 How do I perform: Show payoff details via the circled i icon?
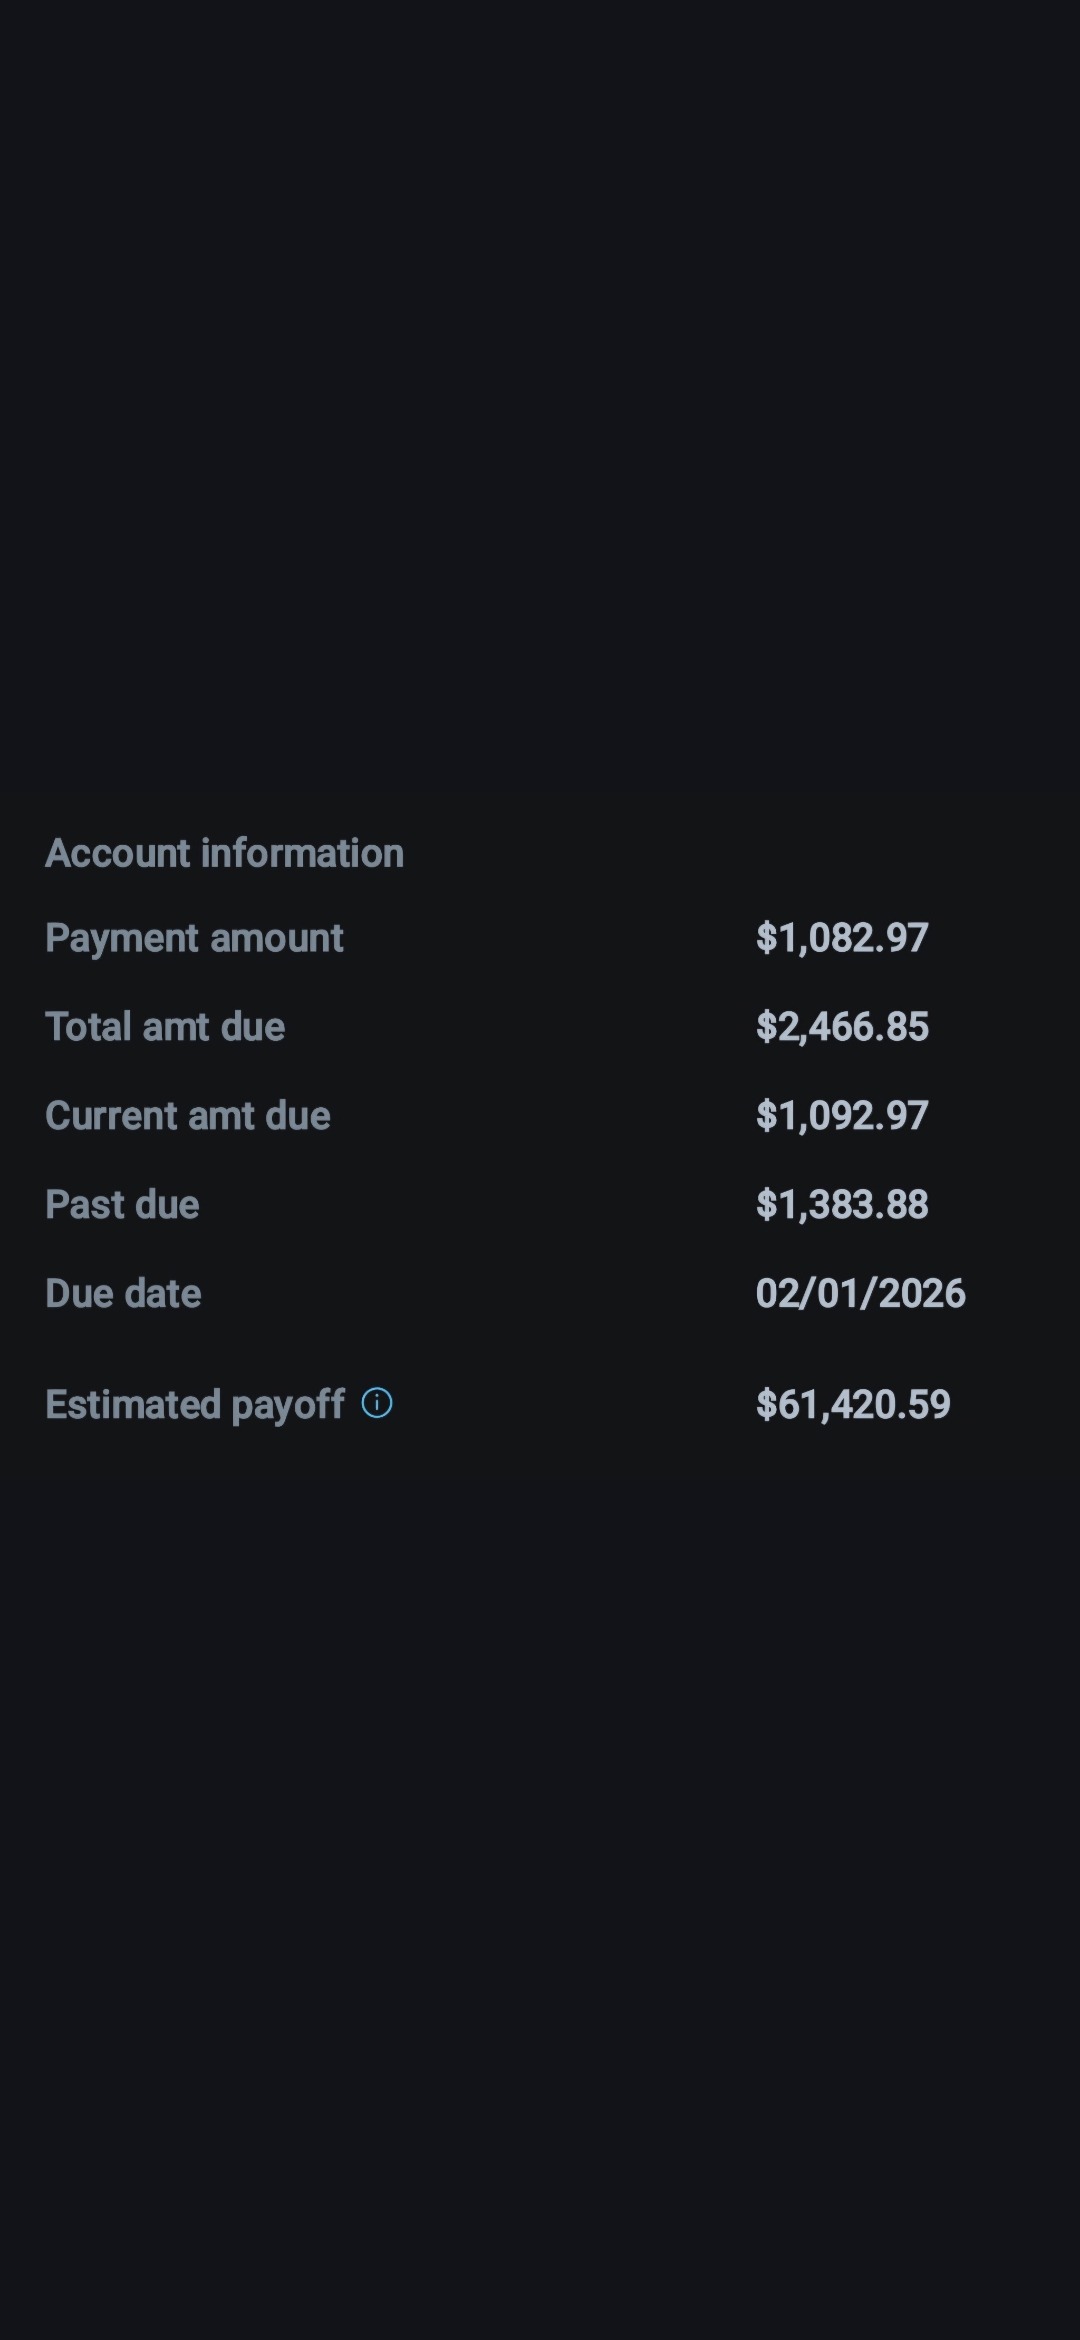point(377,1403)
